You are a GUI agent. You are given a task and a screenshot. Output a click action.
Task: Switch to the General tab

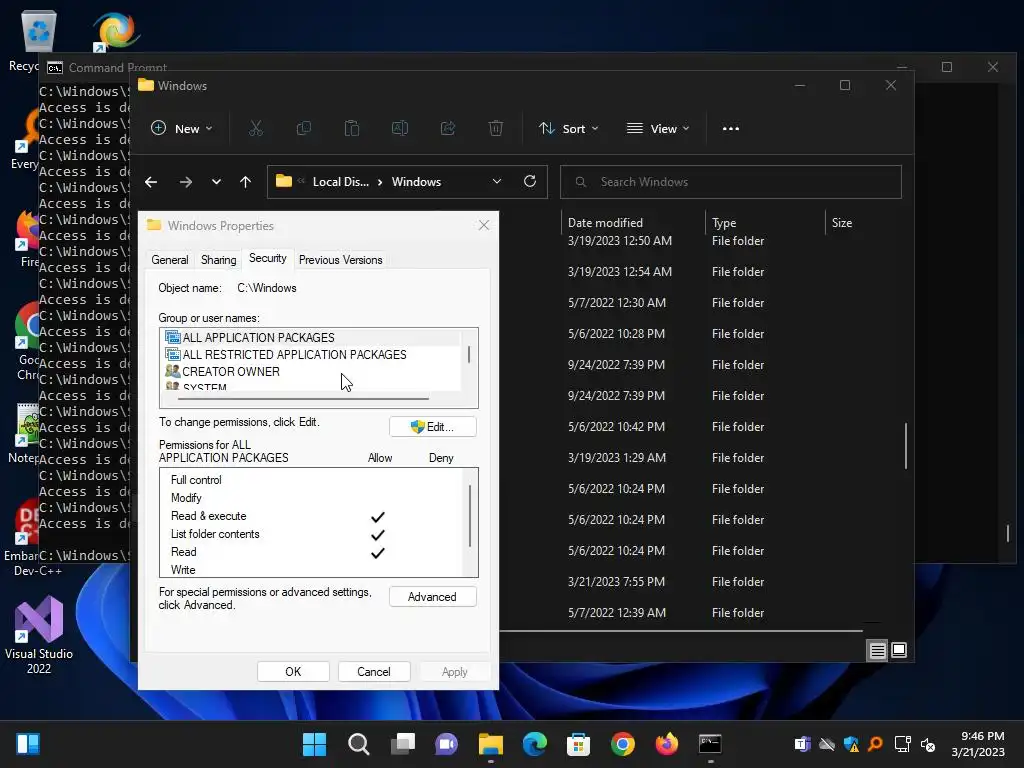pos(170,260)
